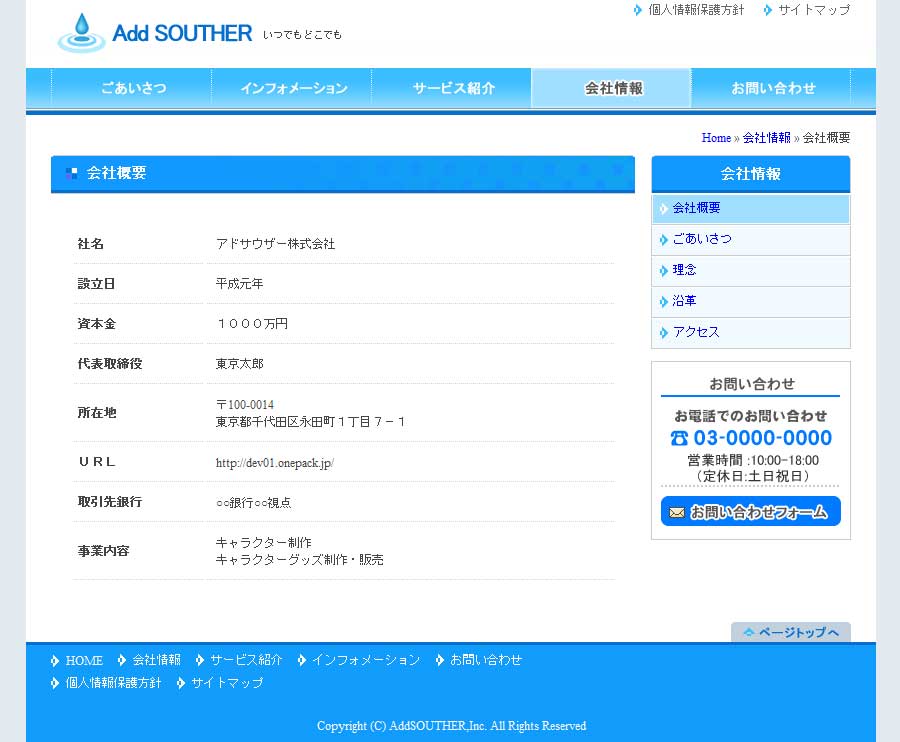Viewport: 900px width, 742px height.
Task: Open アクセス from the sidebar menu
Action: [696, 332]
